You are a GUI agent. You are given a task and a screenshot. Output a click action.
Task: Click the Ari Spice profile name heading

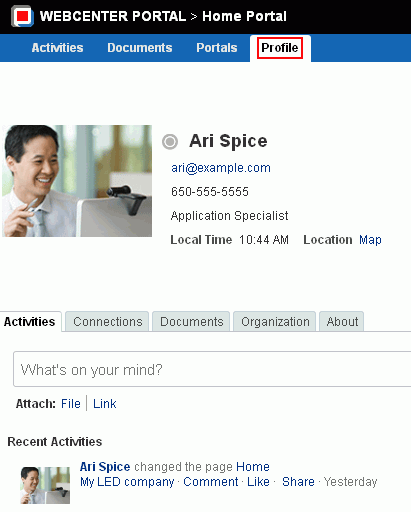point(228,141)
